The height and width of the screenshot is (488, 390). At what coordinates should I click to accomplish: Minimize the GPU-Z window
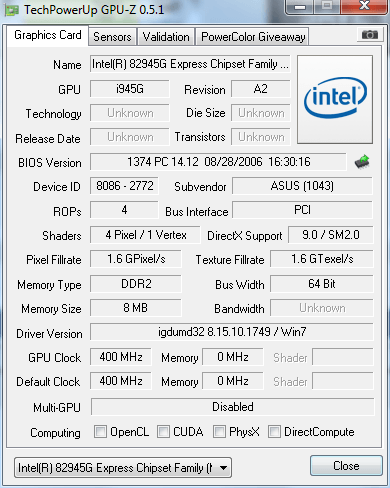tap(300, 6)
